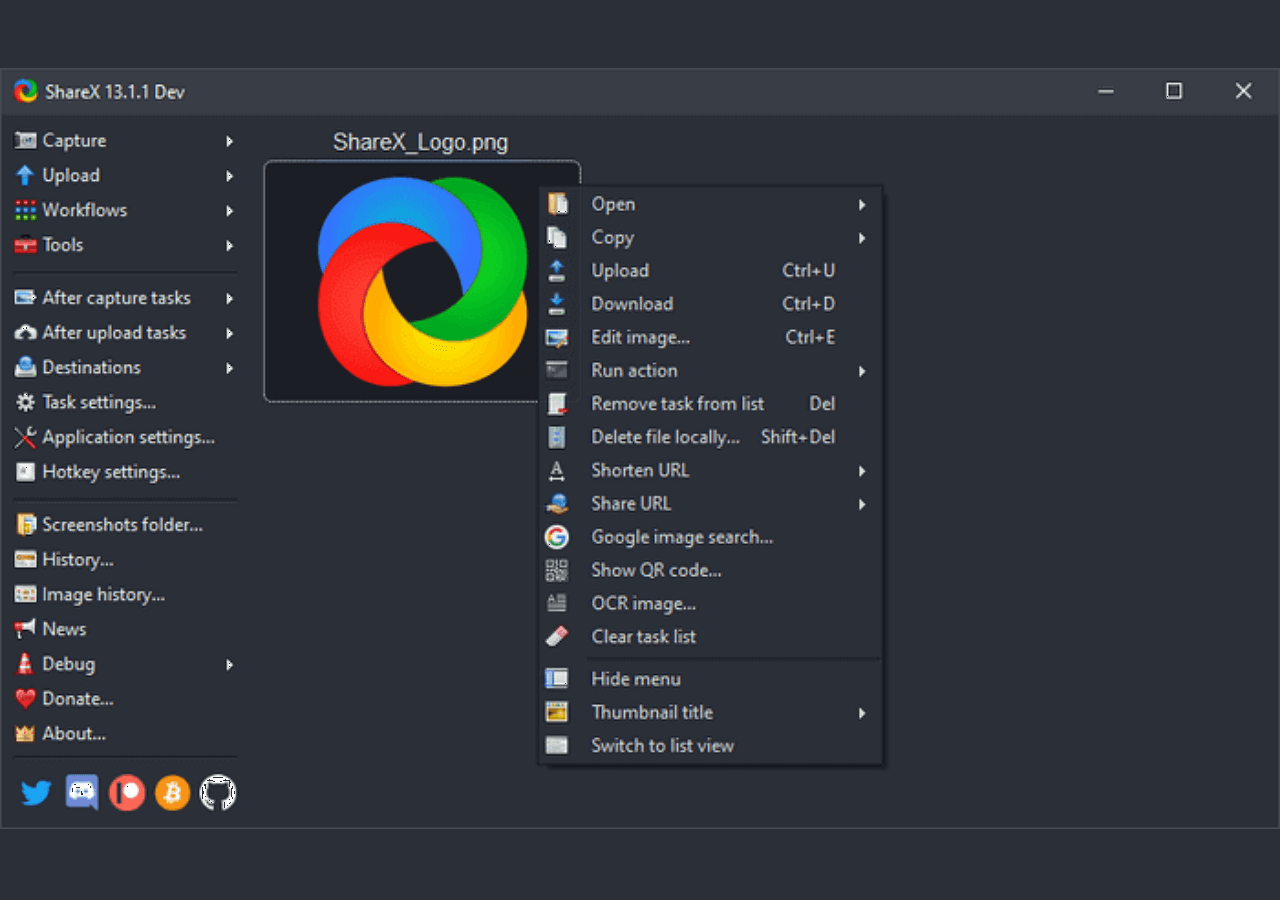1280x900 pixels.
Task: Click the Clear task list eraser icon
Action: (x=557, y=636)
